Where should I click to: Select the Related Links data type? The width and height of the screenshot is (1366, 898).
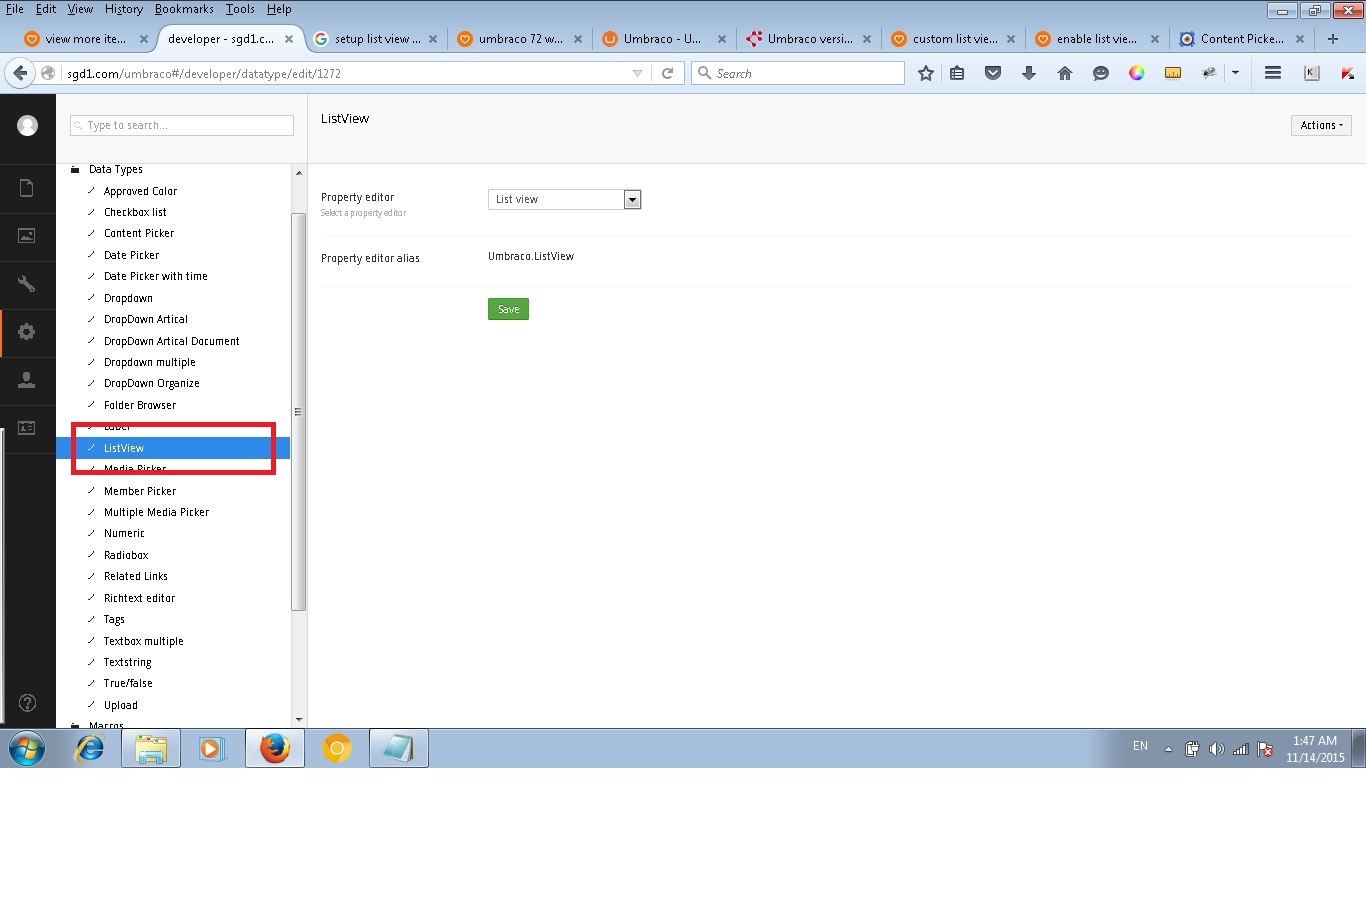click(136, 576)
